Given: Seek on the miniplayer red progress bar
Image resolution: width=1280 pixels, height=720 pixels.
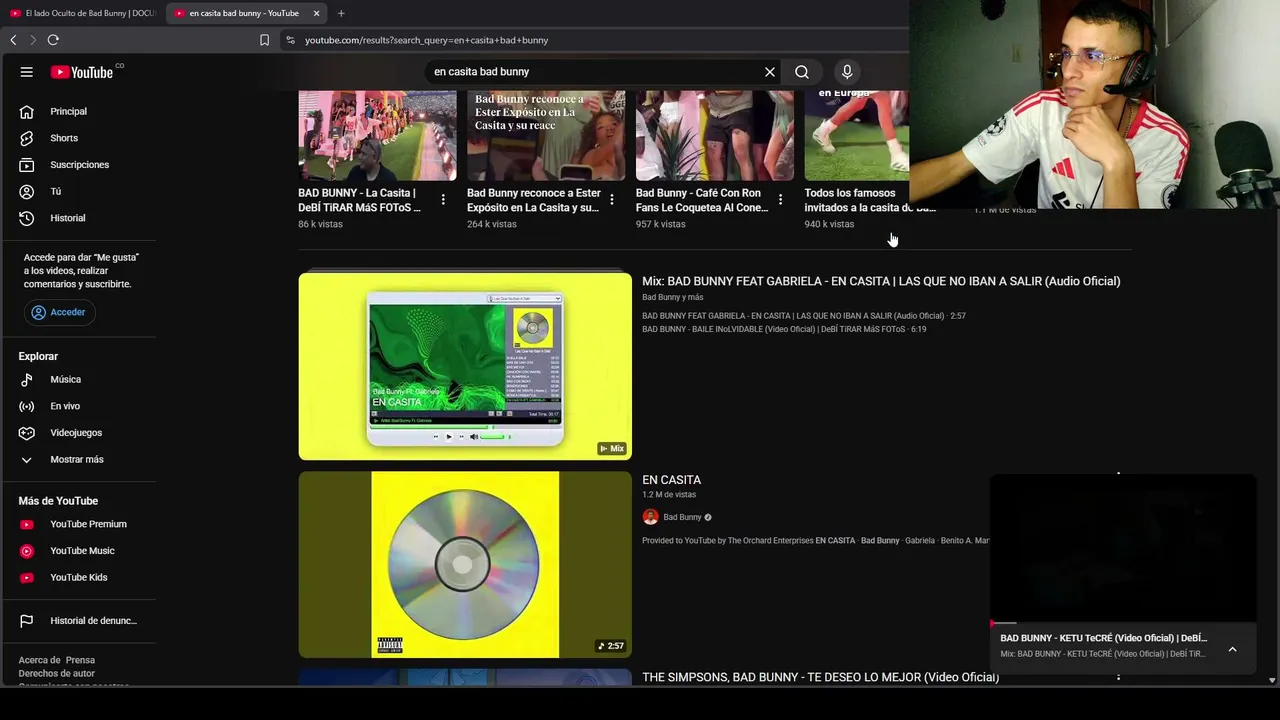Looking at the screenshot, I should coord(1123,623).
